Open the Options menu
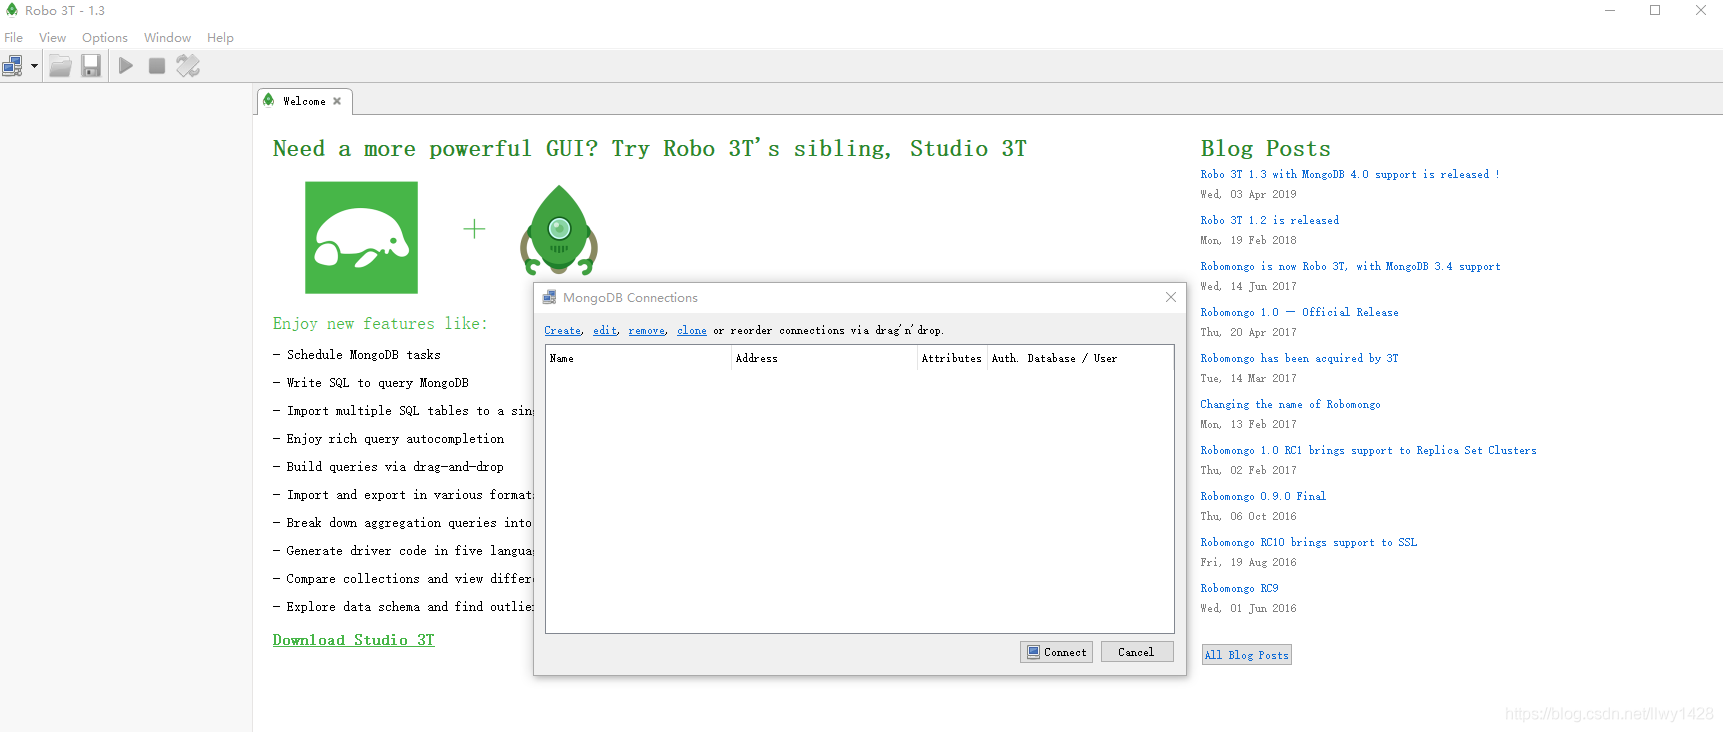The width and height of the screenshot is (1723, 732). pyautogui.click(x=105, y=38)
